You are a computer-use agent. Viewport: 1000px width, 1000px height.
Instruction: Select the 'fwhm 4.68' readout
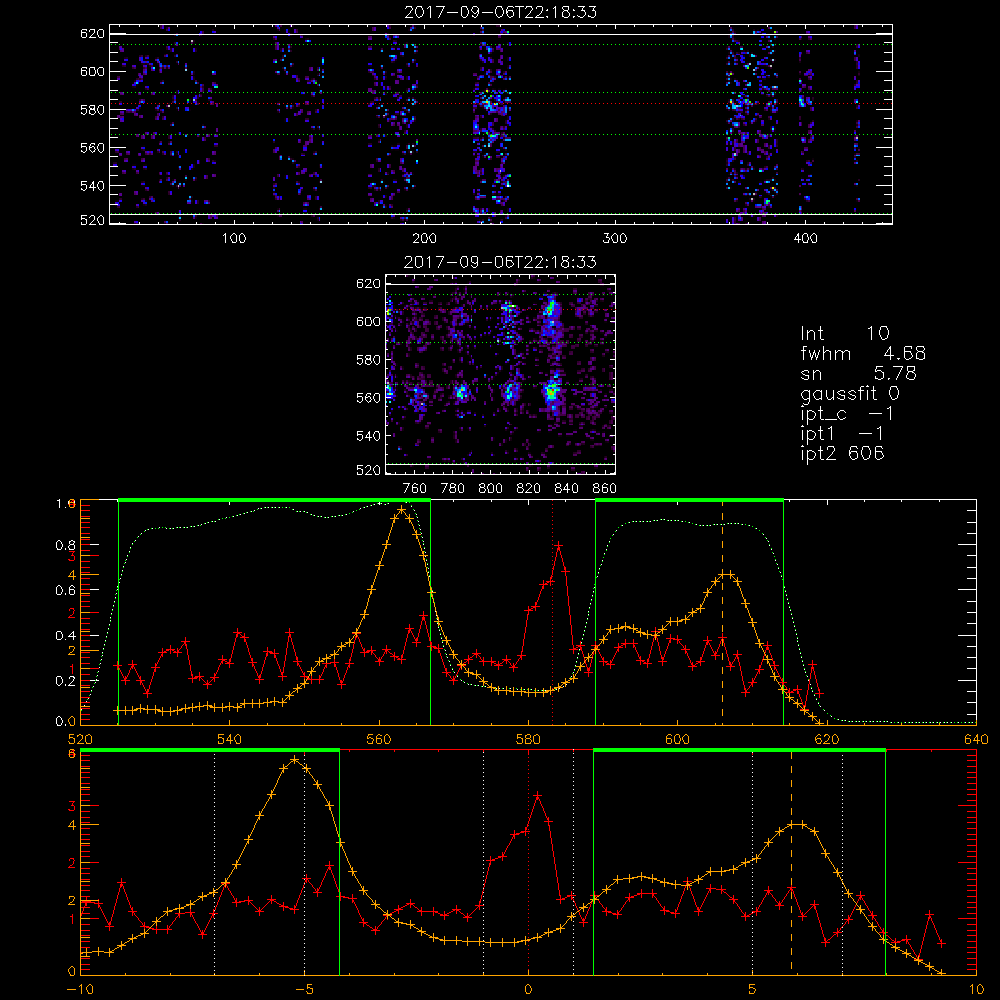click(863, 353)
